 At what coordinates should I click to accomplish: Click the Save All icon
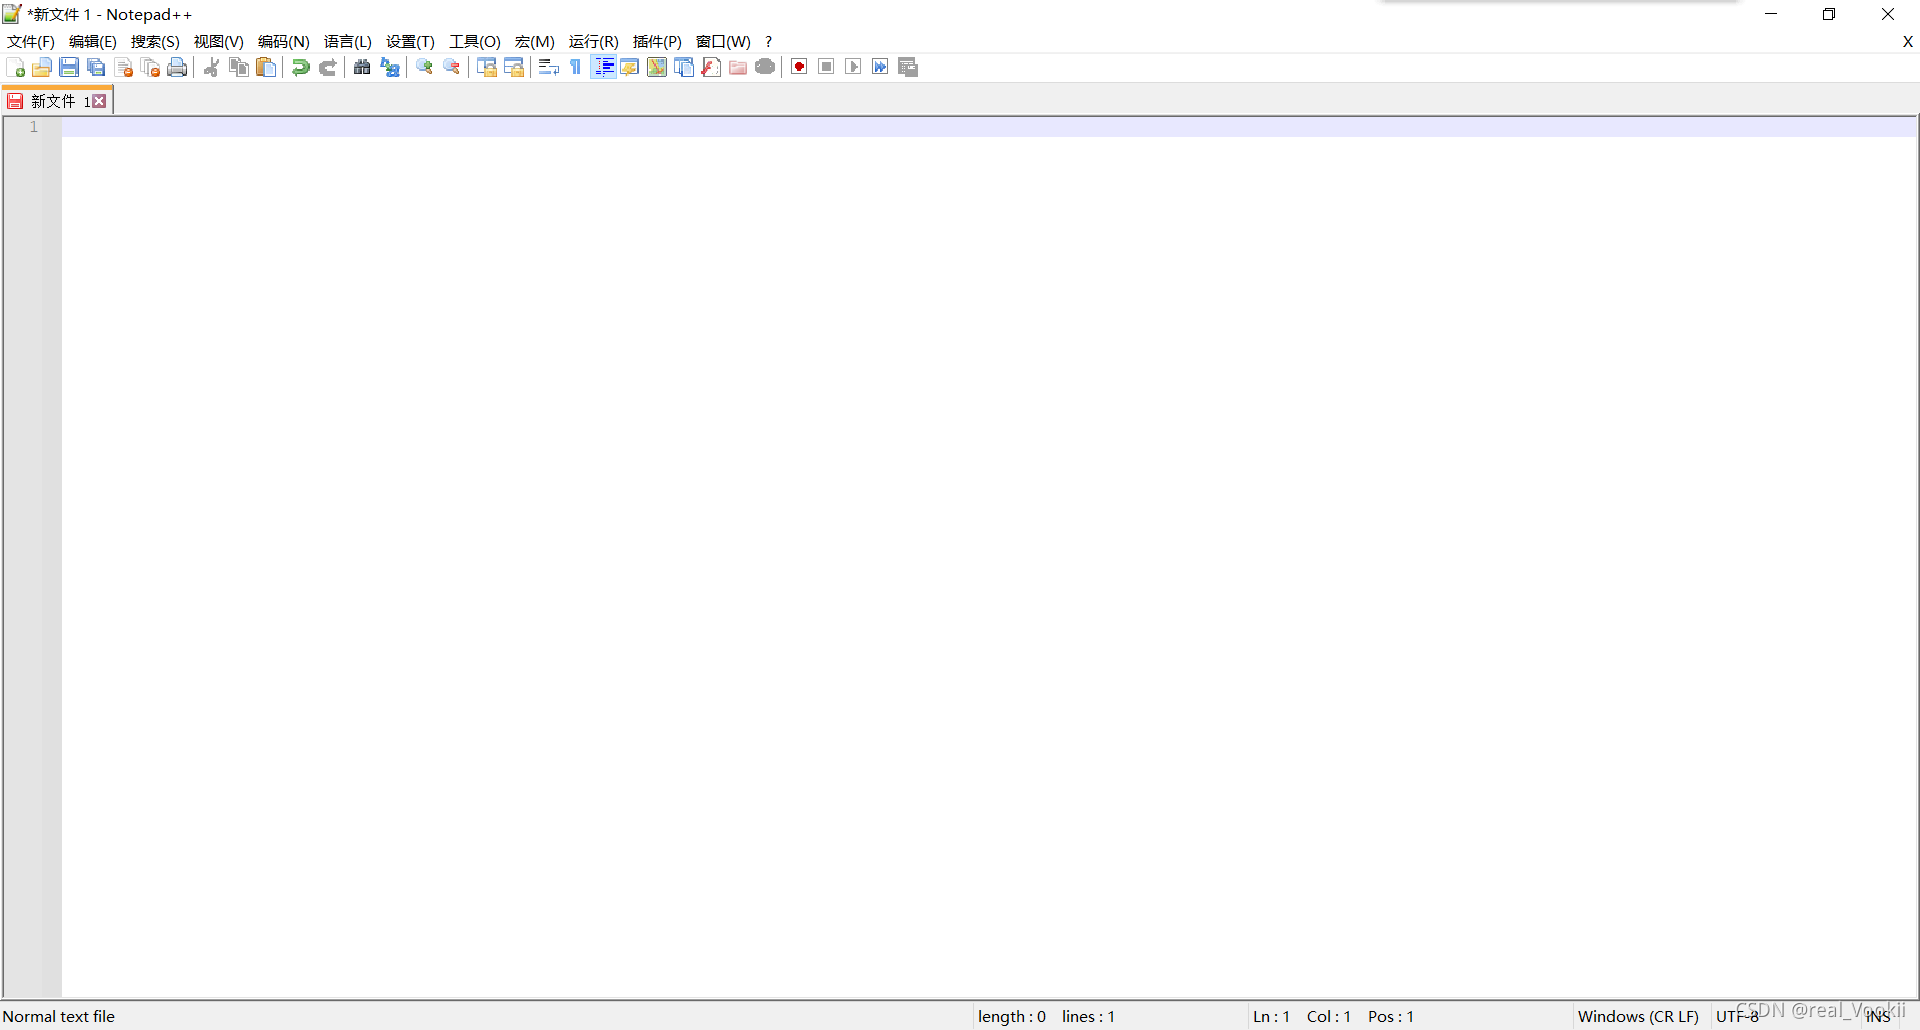pos(96,67)
